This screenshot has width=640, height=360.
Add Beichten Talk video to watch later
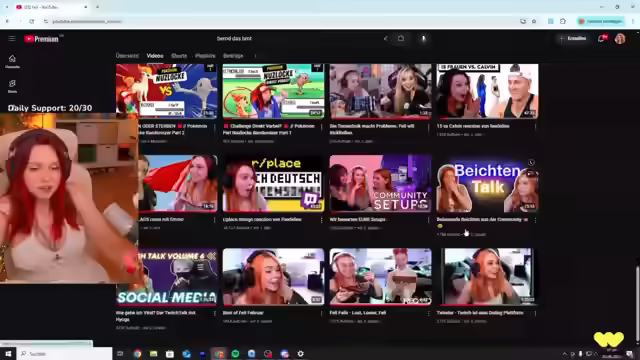[x=531, y=162]
